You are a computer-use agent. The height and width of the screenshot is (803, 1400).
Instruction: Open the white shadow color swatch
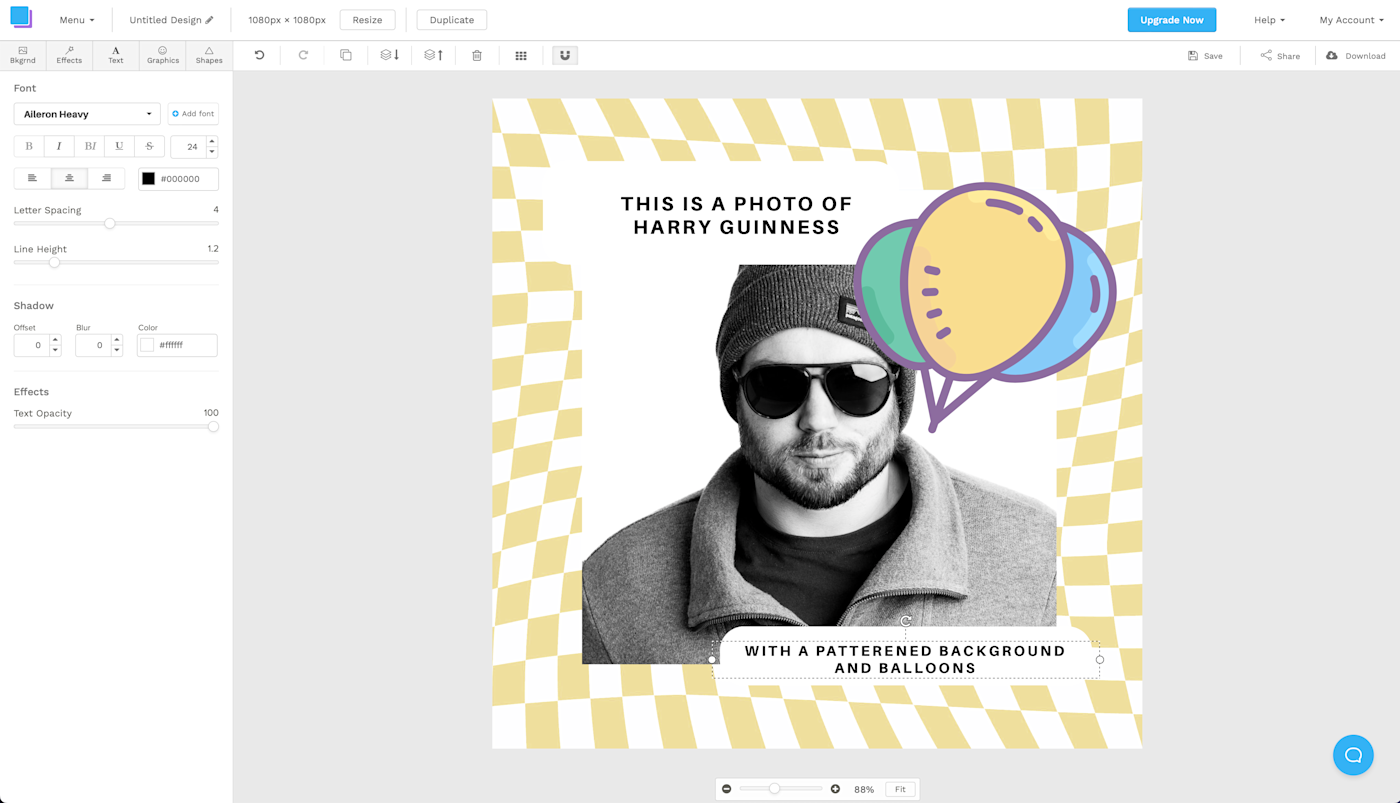pyautogui.click(x=147, y=345)
